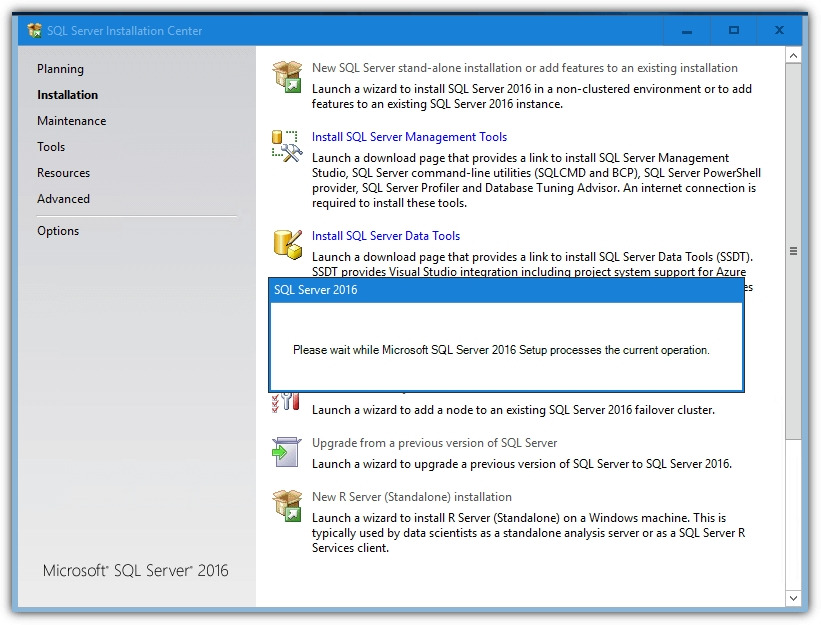Click 'Launch a download page' Management Studio description
The height and width of the screenshot is (625, 821).
coord(536,181)
